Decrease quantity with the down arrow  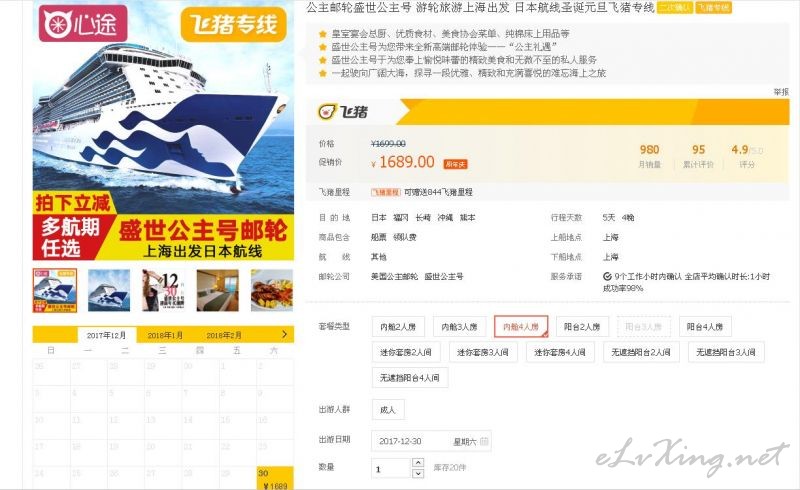[x=417, y=473]
